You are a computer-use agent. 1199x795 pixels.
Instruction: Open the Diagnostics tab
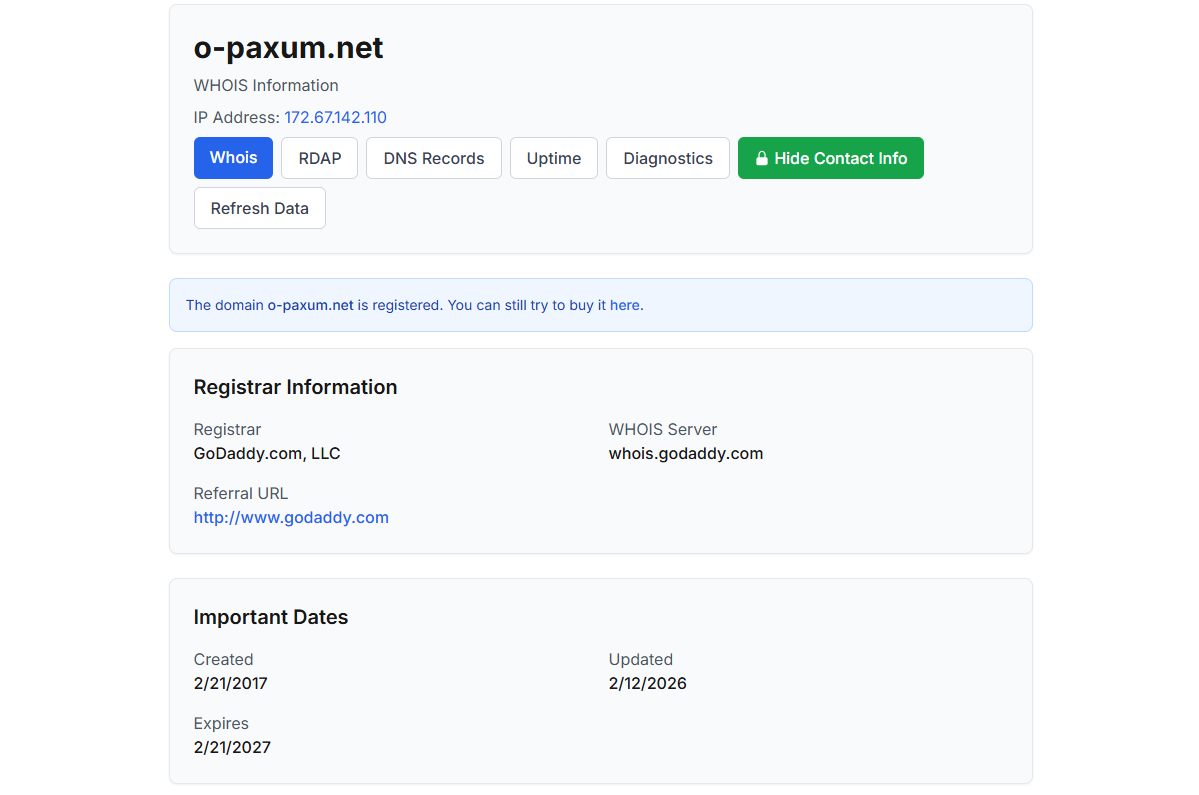tap(668, 158)
